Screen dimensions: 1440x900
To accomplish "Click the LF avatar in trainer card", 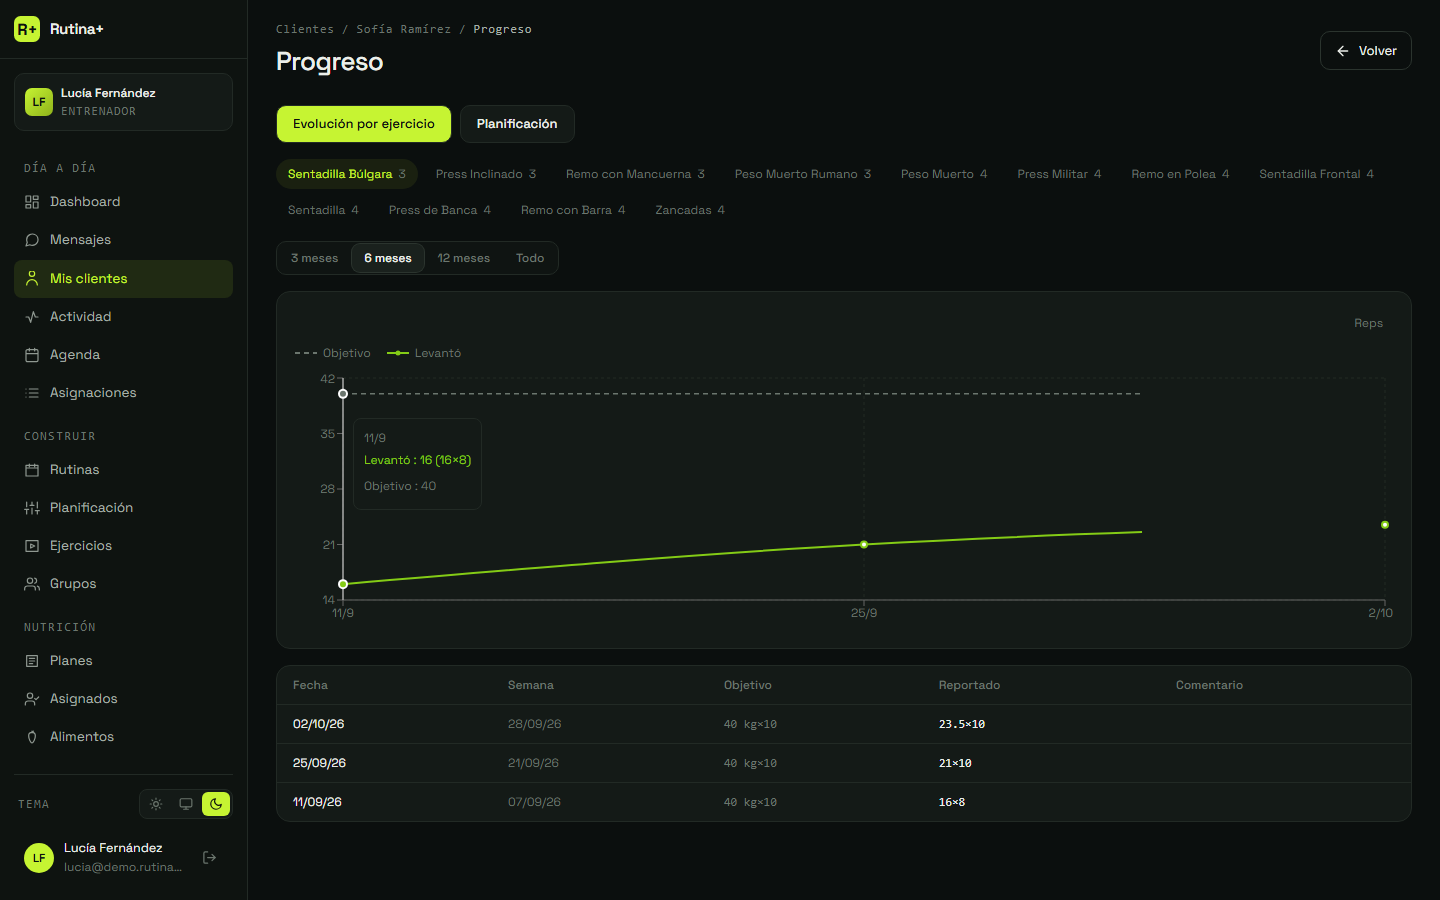I will click(x=39, y=102).
